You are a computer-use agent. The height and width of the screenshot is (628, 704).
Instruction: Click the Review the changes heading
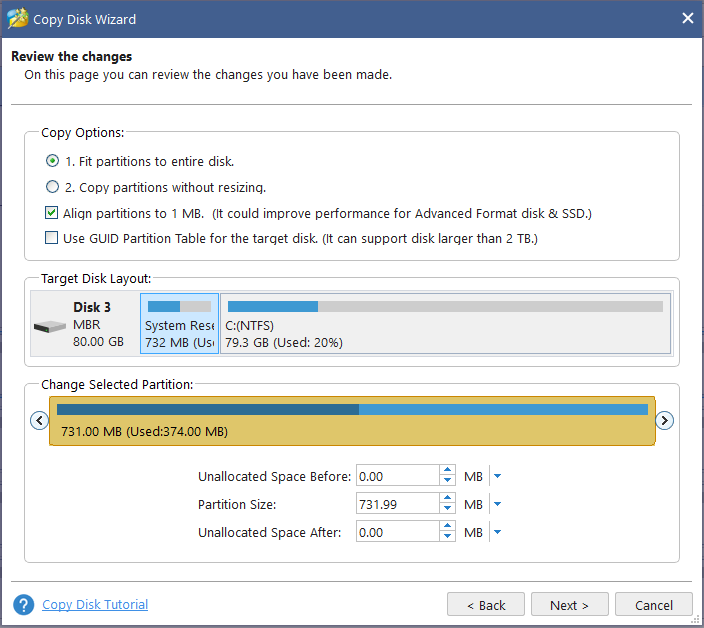(72, 57)
